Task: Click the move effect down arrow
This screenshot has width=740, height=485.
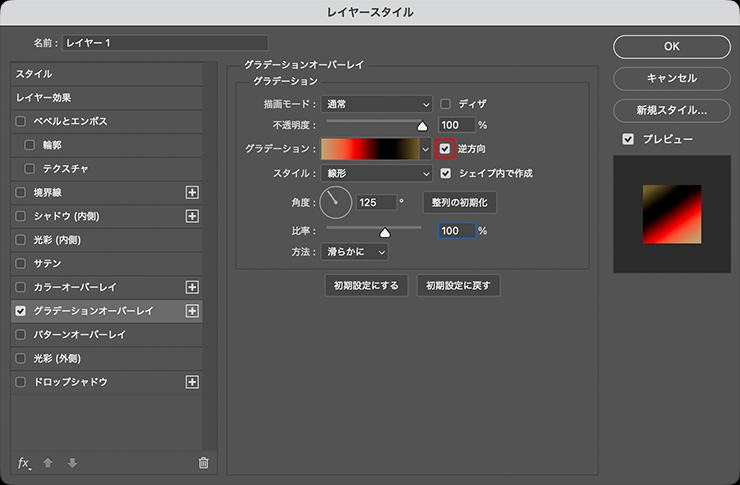Action: point(71,463)
